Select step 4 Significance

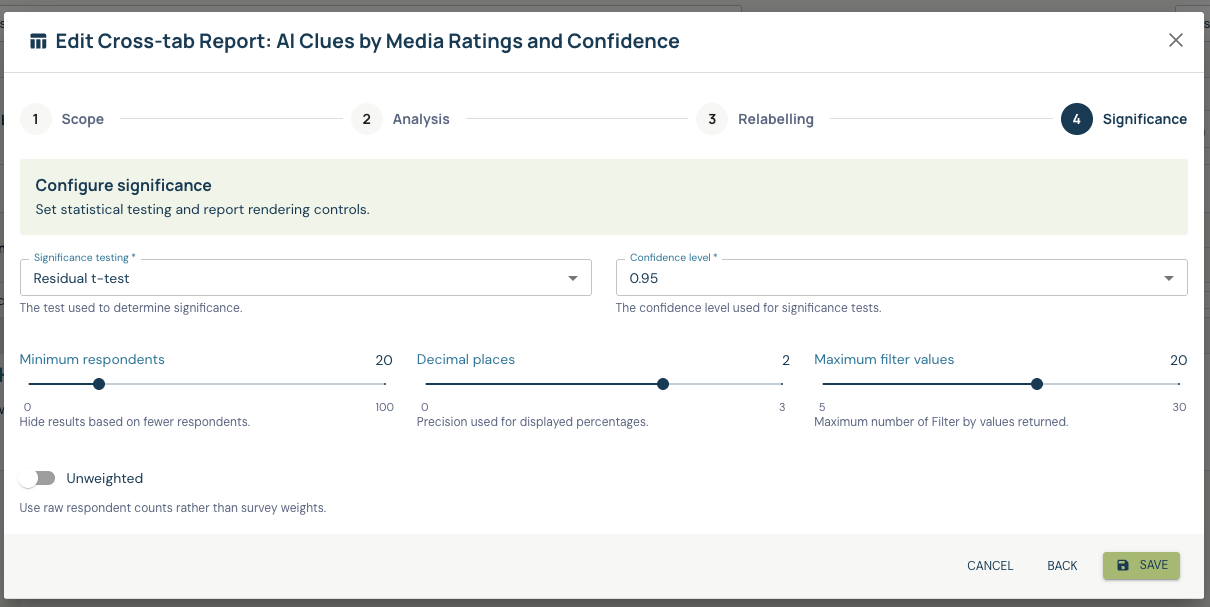click(1125, 119)
